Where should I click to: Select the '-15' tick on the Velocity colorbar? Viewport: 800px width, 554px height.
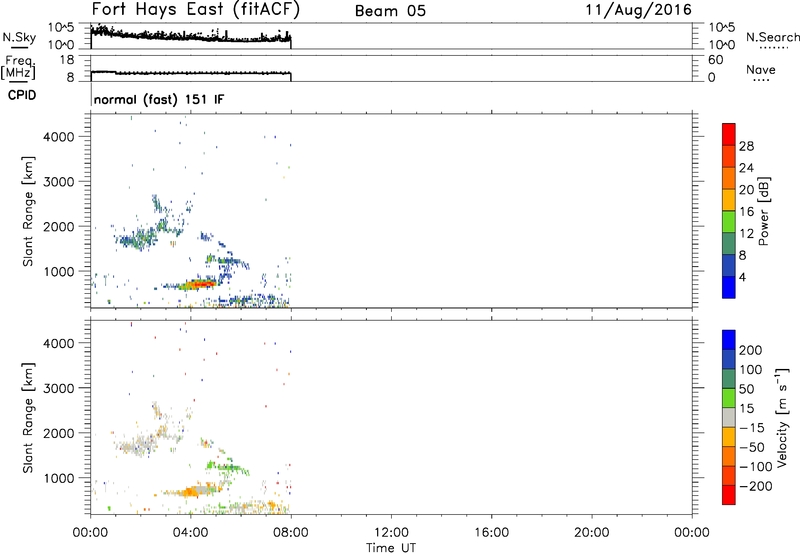[752, 427]
